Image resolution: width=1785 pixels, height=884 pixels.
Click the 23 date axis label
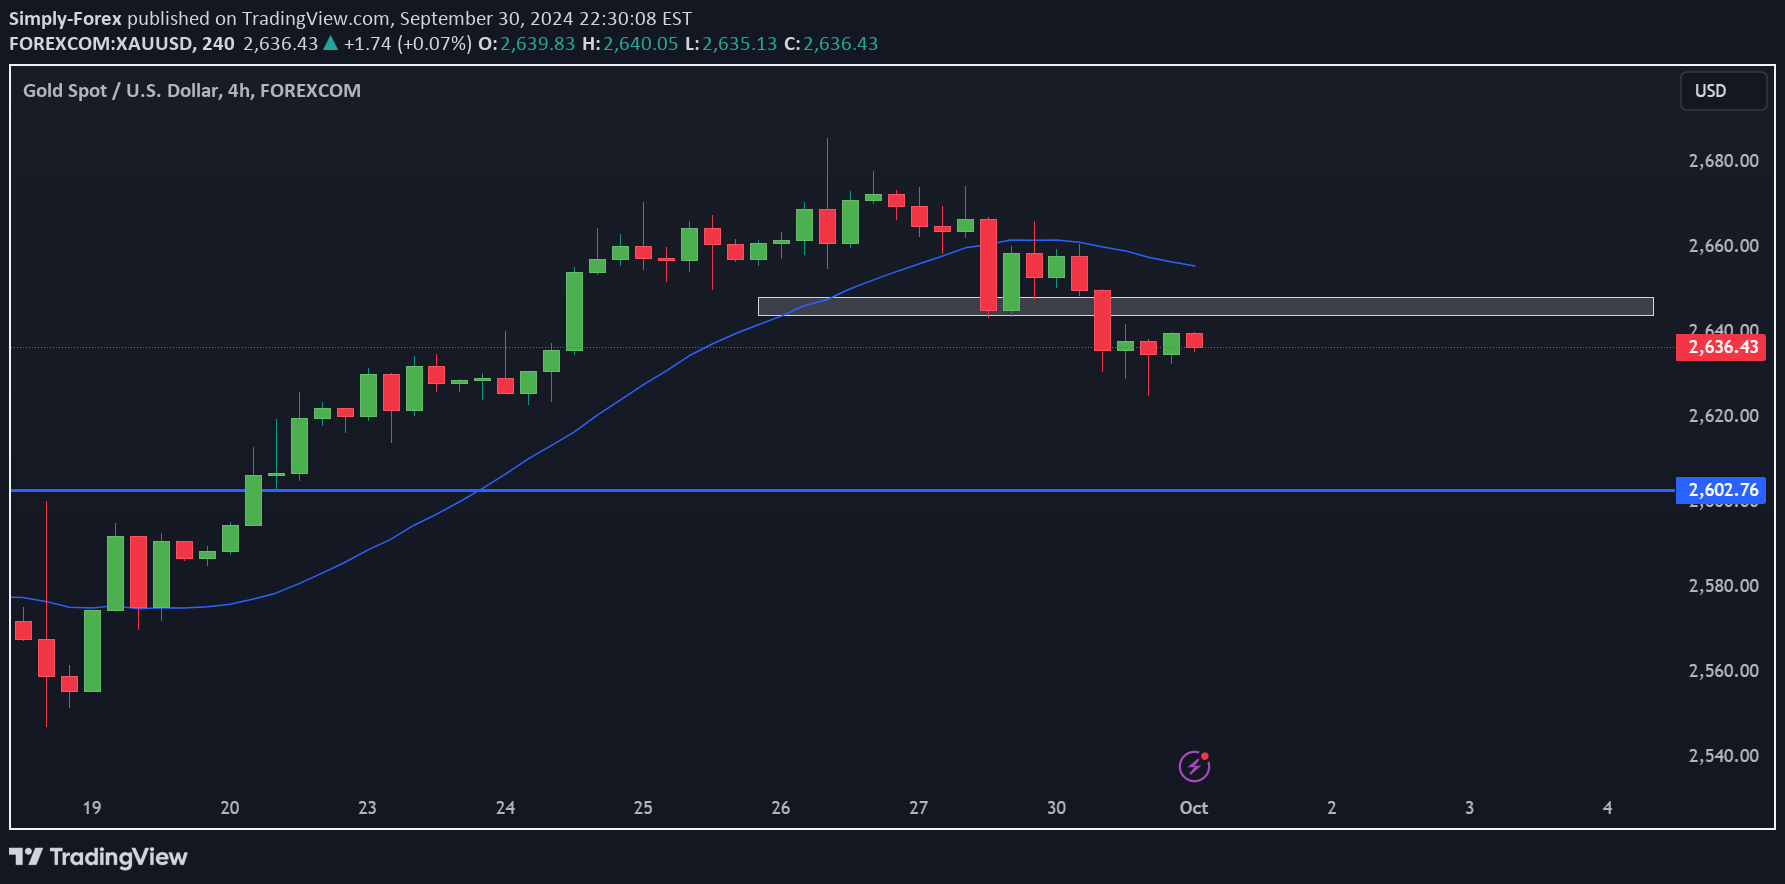[368, 808]
